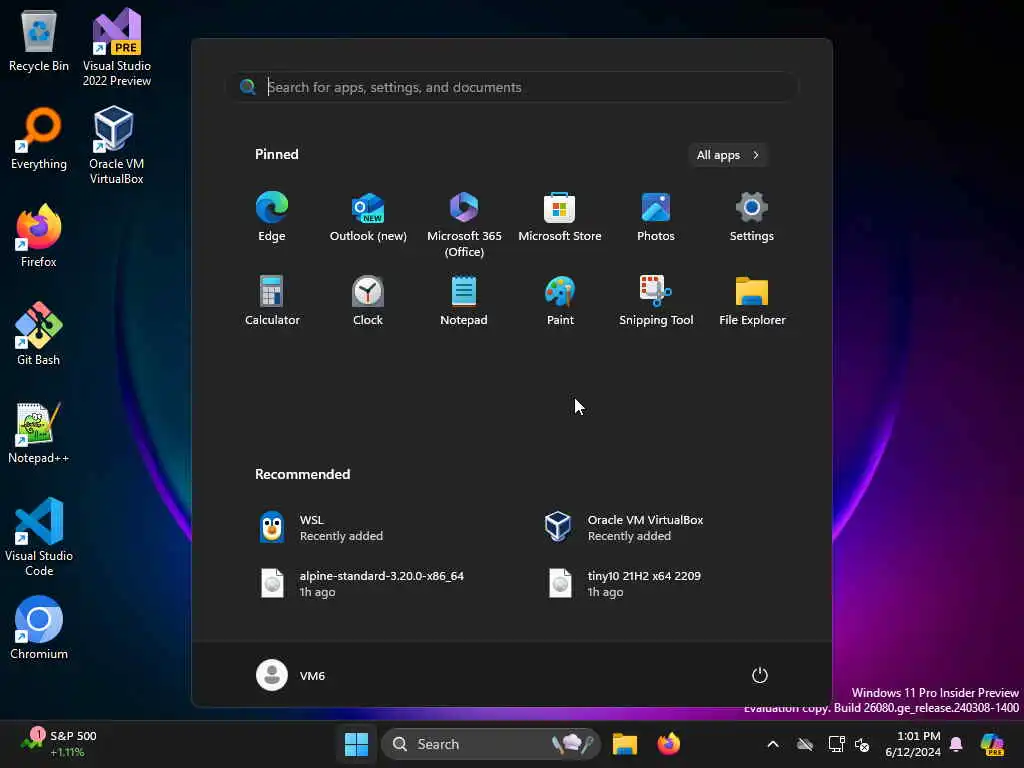1024x768 pixels.
Task: Click the muted volume tray icon
Action: [862, 744]
